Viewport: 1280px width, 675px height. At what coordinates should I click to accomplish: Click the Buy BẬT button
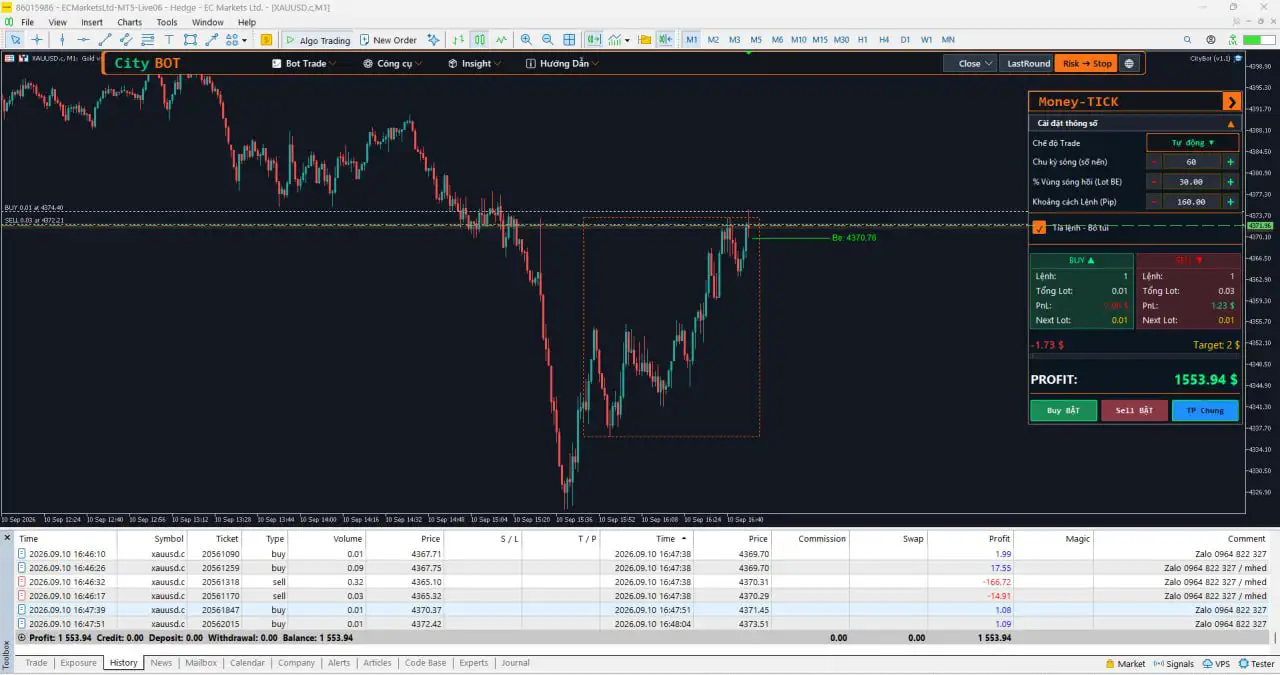click(x=1063, y=410)
